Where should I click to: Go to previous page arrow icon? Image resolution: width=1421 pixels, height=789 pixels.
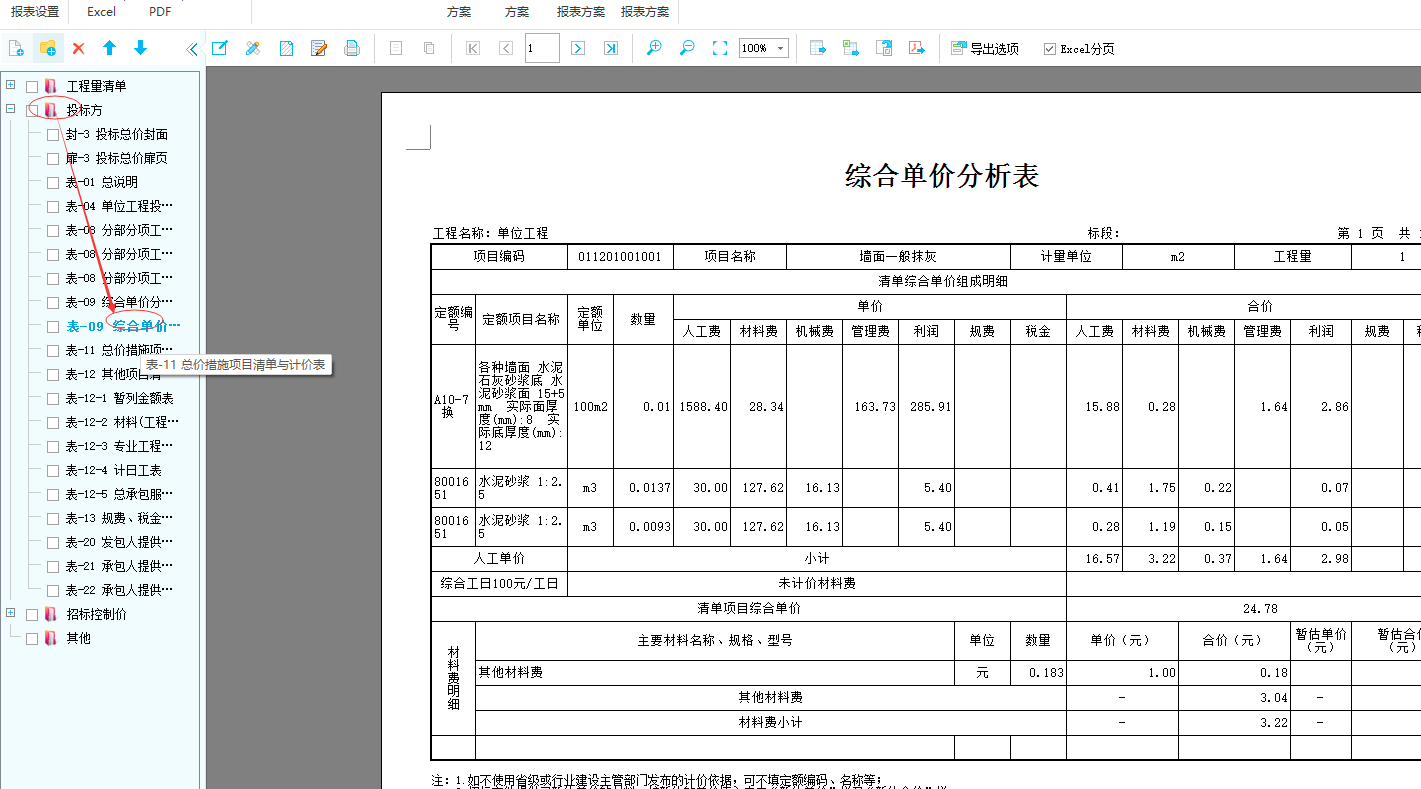point(506,48)
